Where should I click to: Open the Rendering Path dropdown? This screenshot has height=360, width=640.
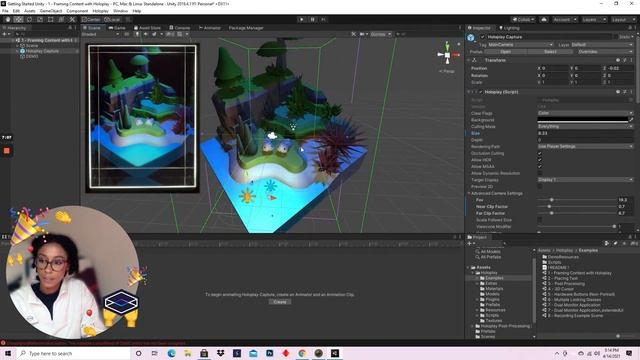pyautogui.click(x=585, y=147)
